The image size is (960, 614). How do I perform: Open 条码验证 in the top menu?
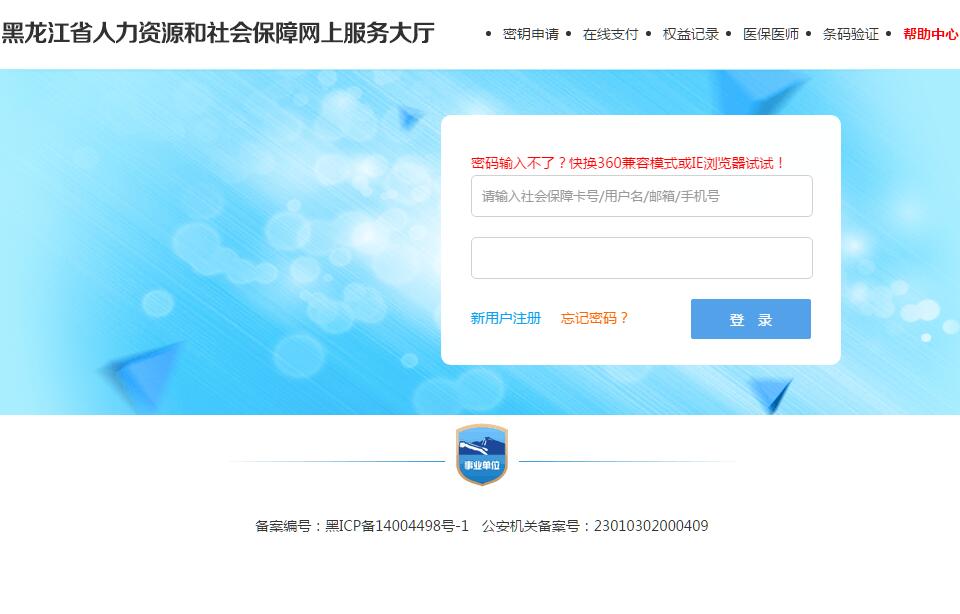851,34
